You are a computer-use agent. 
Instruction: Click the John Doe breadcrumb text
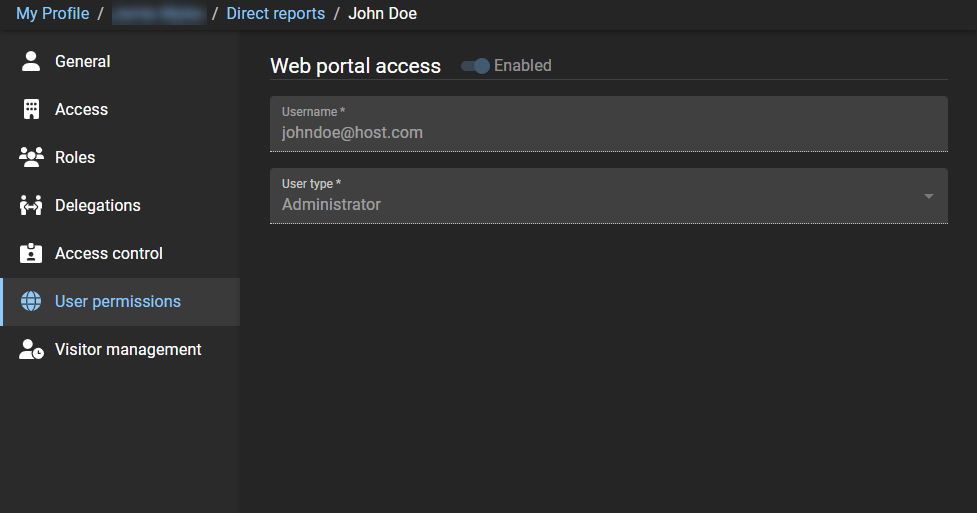click(383, 13)
